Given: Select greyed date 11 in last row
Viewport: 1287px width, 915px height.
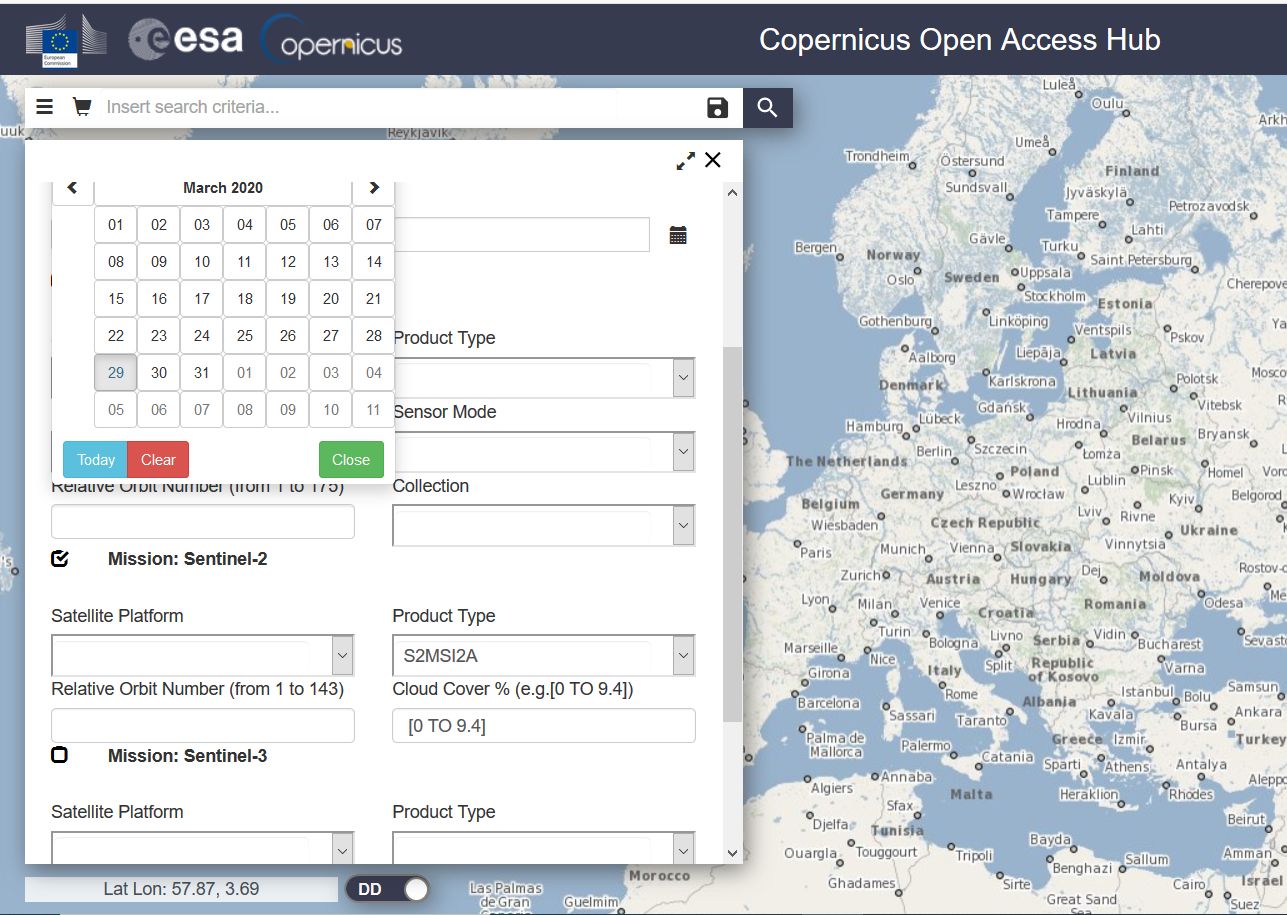Looking at the screenshot, I should coord(374,410).
